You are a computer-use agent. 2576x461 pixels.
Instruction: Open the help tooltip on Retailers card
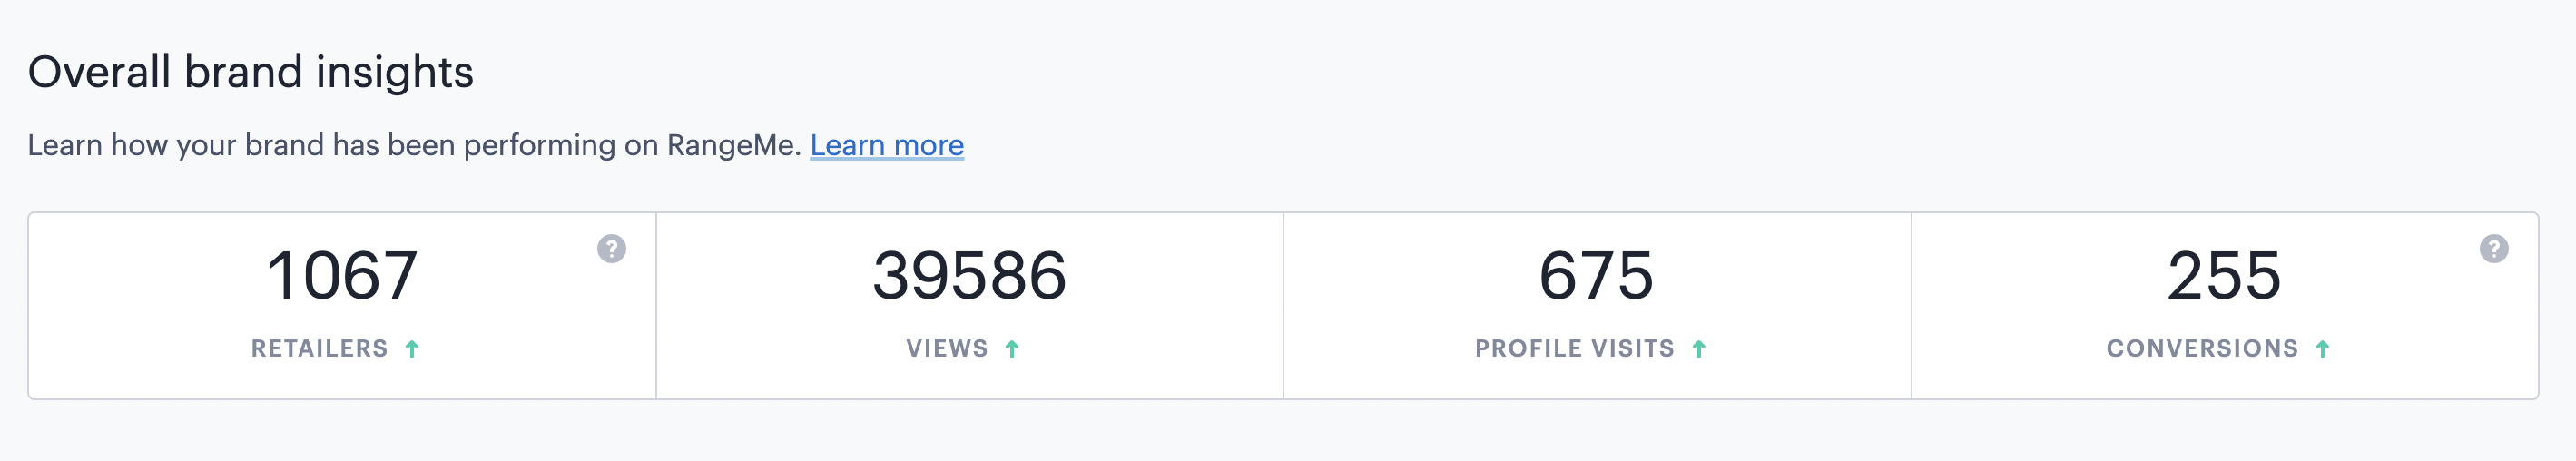(x=612, y=249)
